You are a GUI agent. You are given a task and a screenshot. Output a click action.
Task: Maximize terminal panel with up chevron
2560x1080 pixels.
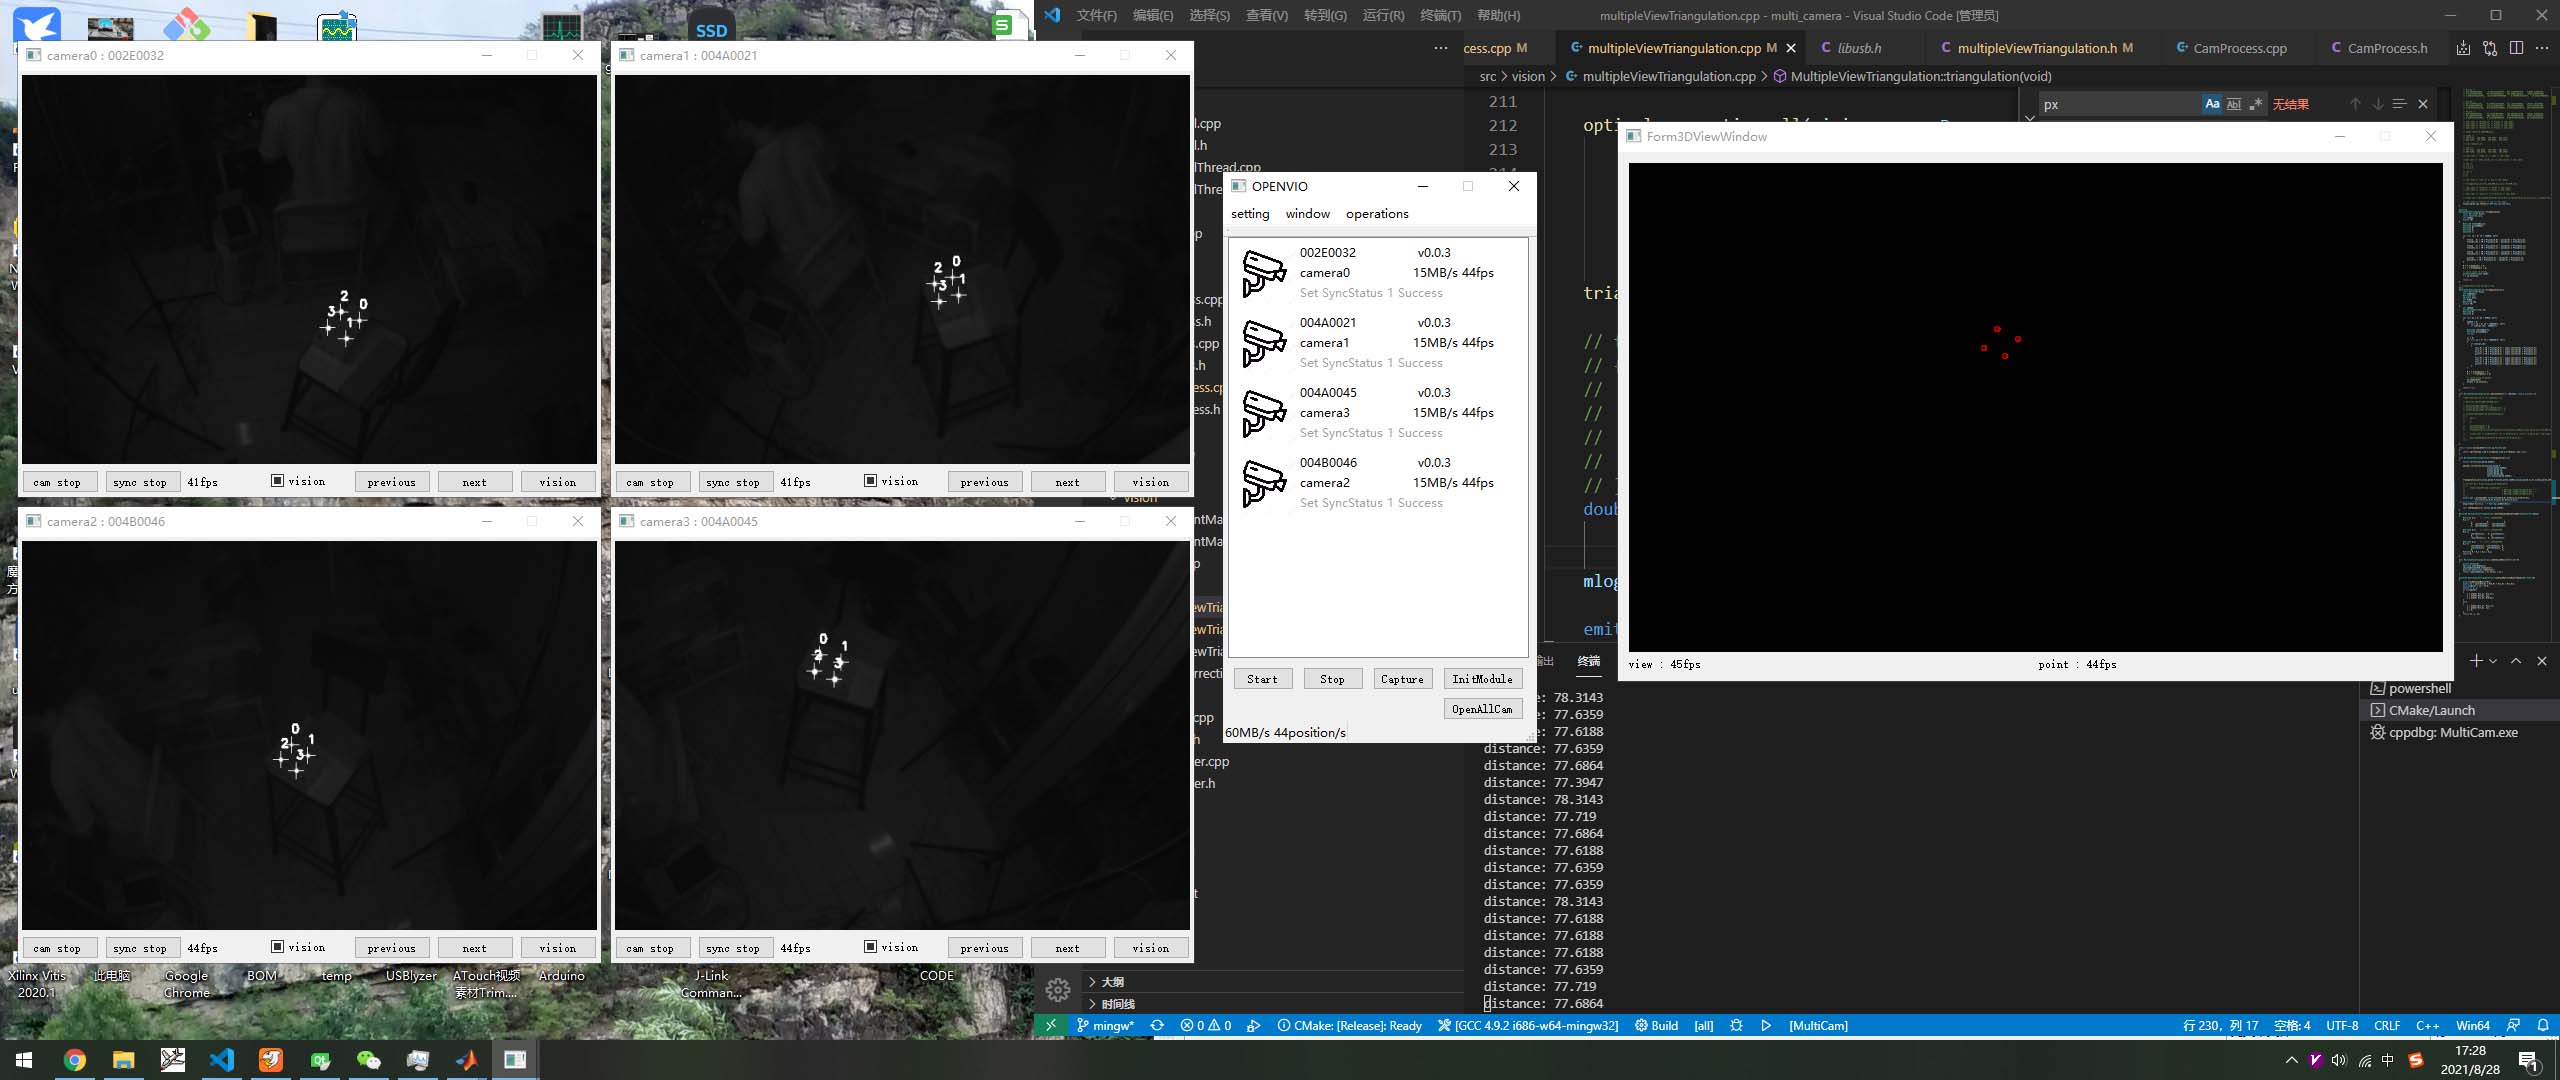coord(2516,661)
